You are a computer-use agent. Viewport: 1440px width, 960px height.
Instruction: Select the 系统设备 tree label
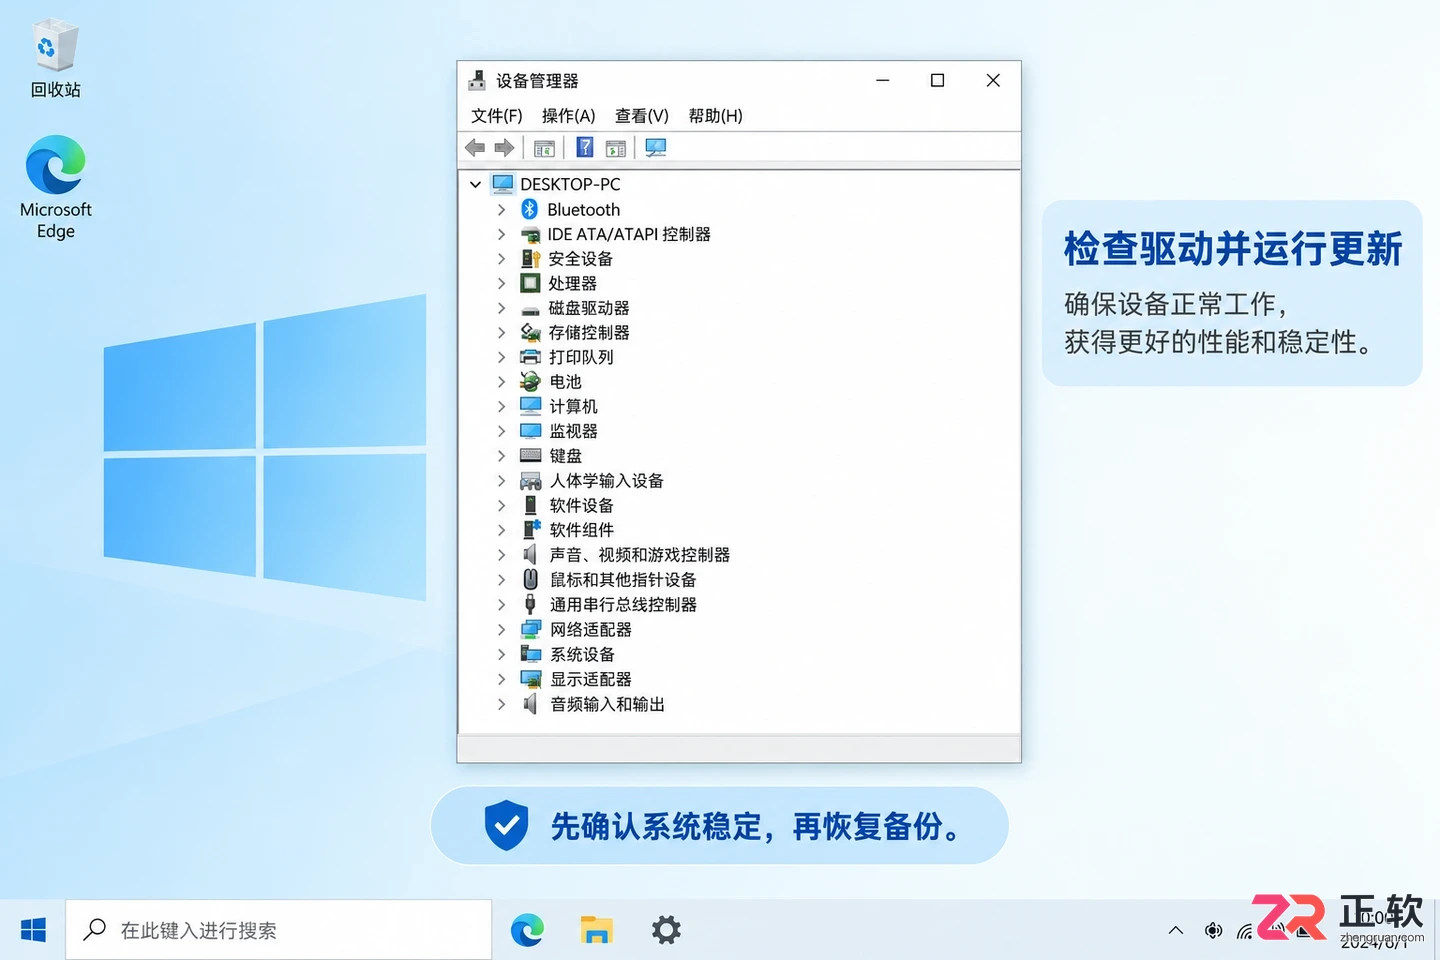point(582,654)
